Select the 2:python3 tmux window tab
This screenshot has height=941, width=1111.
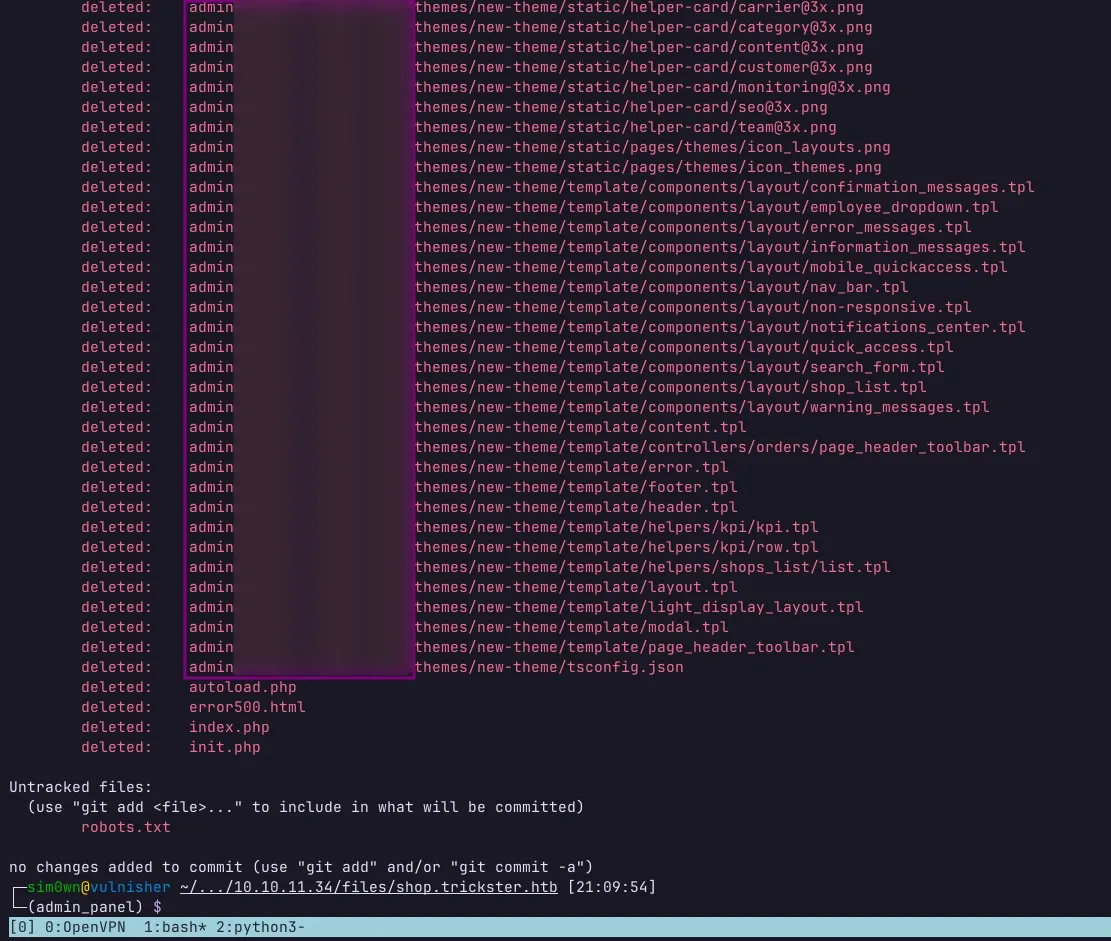click(x=261, y=927)
